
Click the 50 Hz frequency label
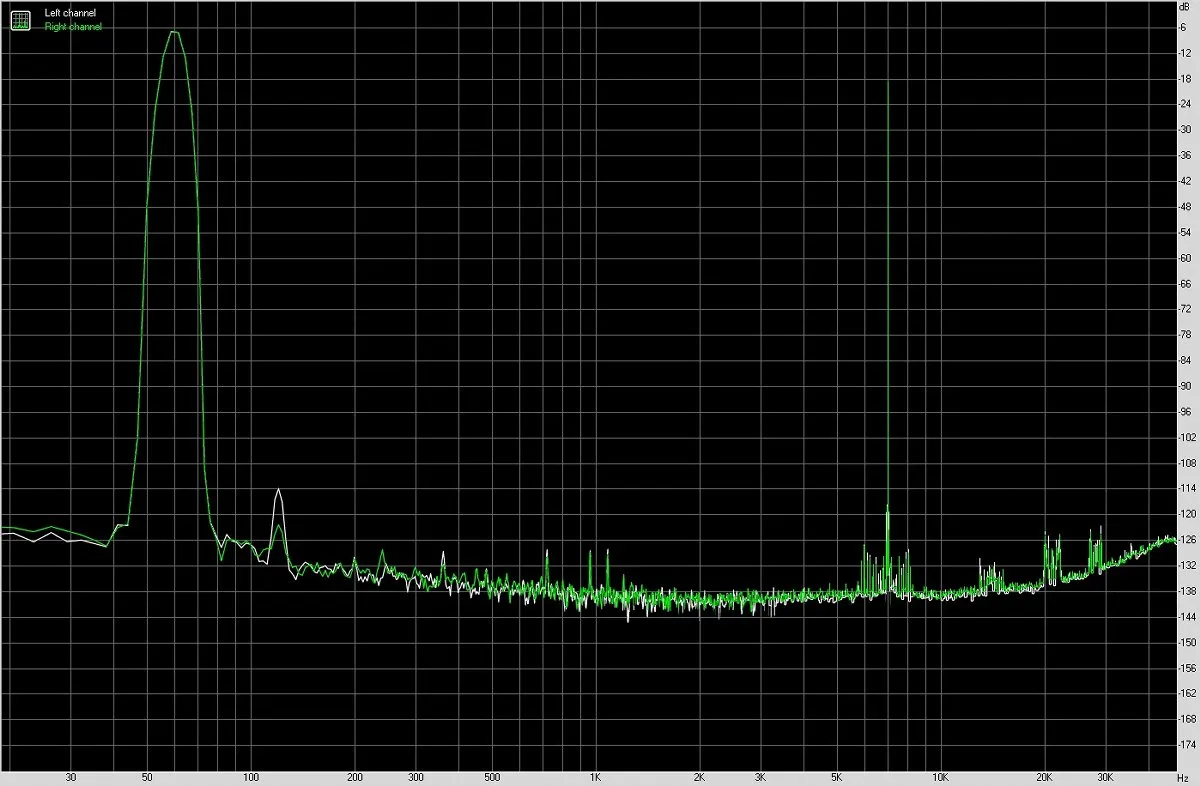pos(147,777)
